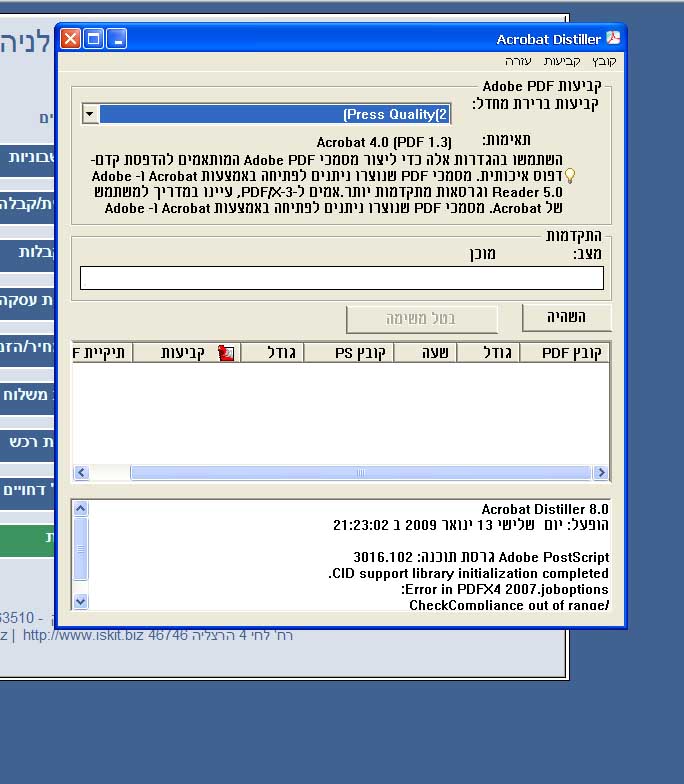The height and width of the screenshot is (784, 684).
Task: Click job list horizontal scrollbar left arrow
Action: tap(82, 472)
